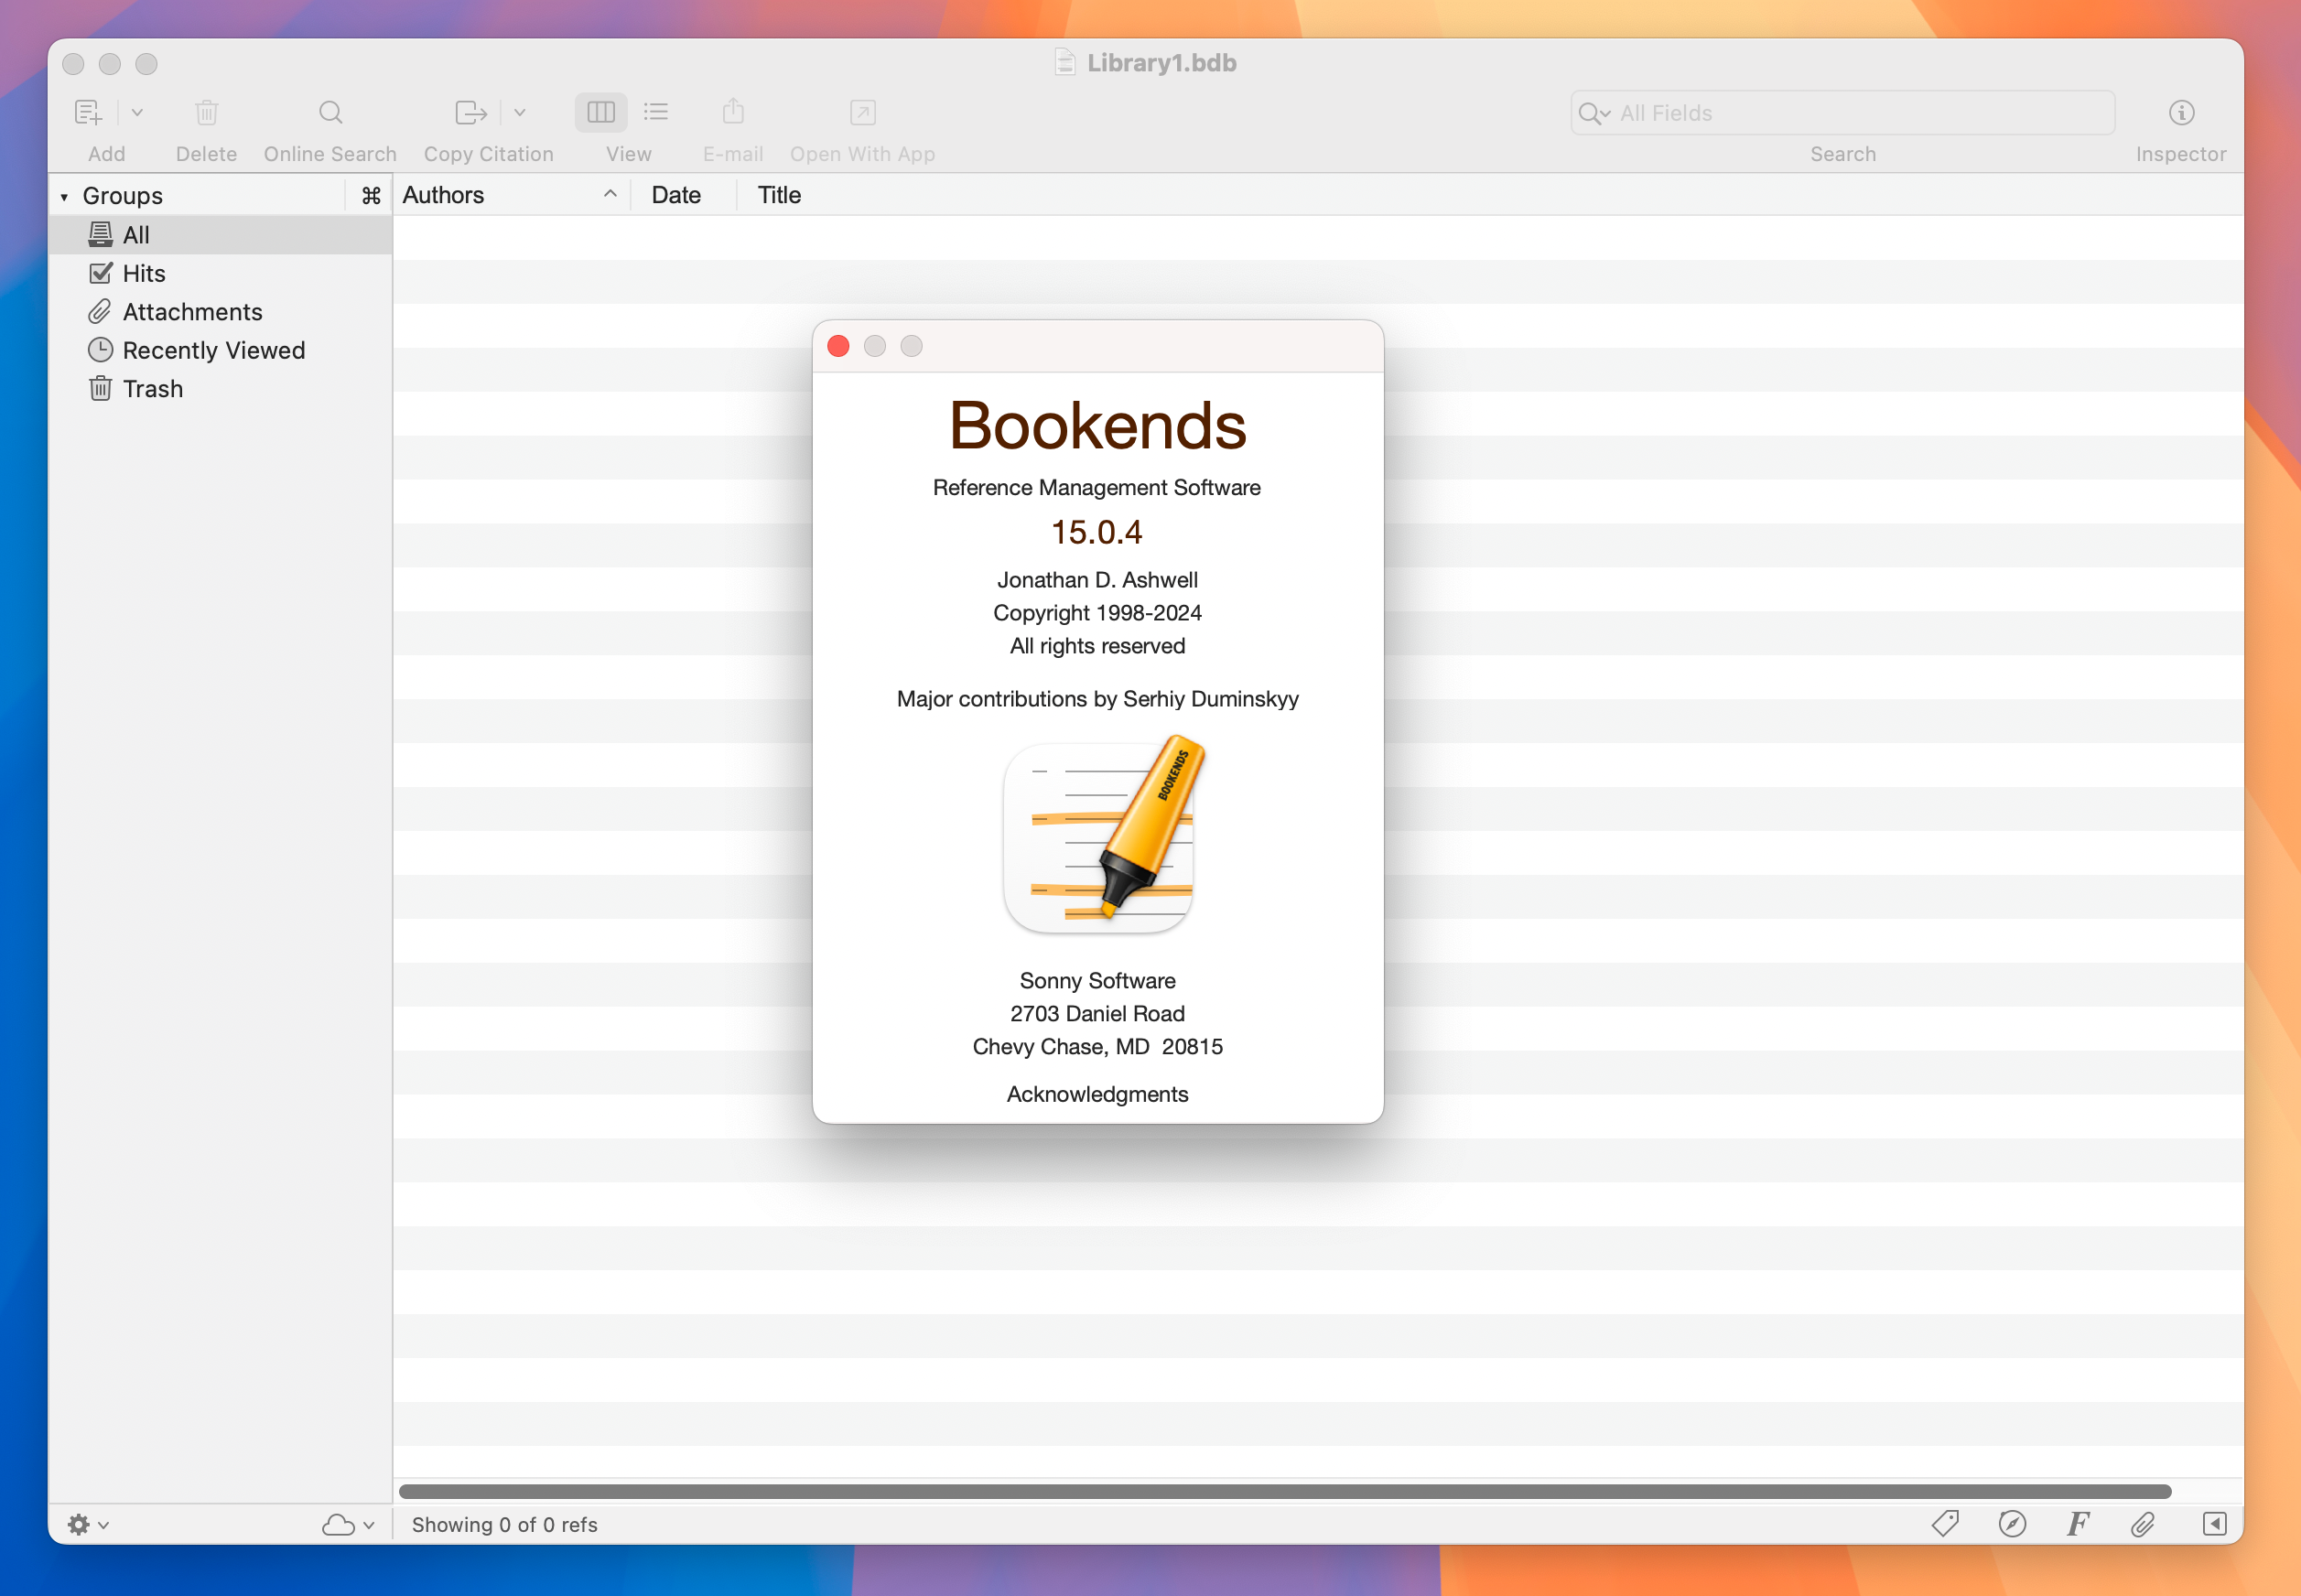Switch to list view layout
Viewport: 2301px width, 1596px height.
click(656, 112)
